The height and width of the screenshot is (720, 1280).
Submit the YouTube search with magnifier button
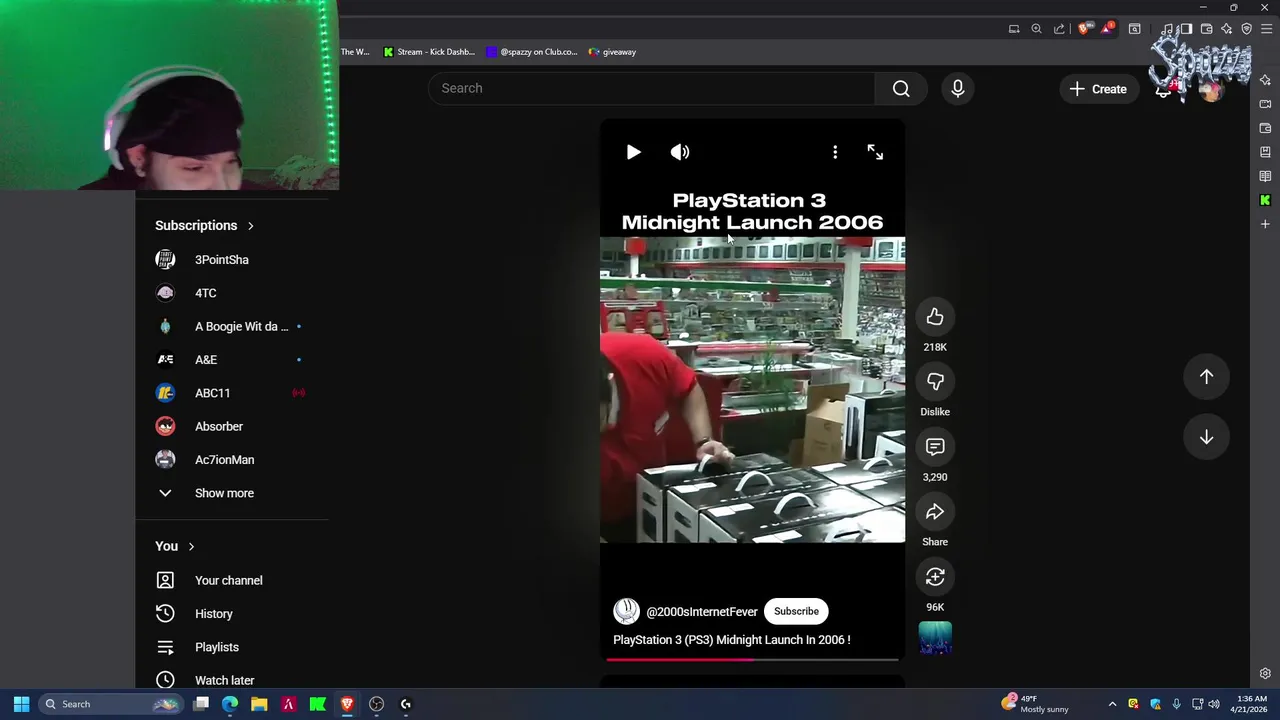[901, 89]
